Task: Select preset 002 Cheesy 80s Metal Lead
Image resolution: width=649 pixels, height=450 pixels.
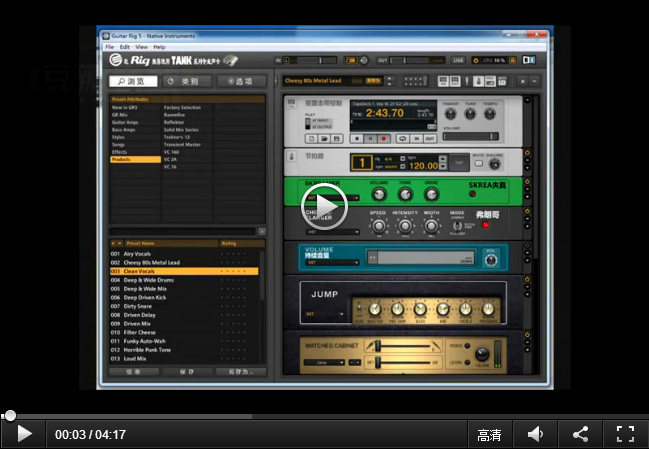Action: [184, 262]
